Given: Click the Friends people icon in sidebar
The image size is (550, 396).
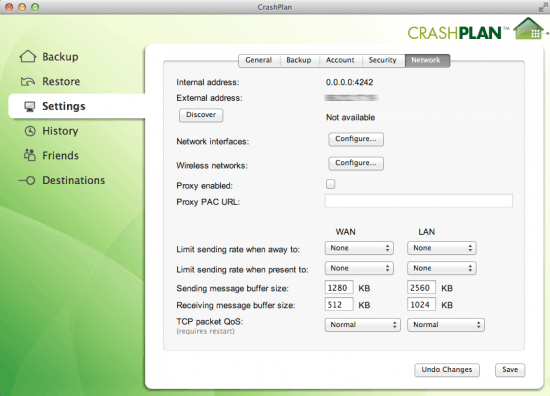Looking at the screenshot, I should [30, 155].
